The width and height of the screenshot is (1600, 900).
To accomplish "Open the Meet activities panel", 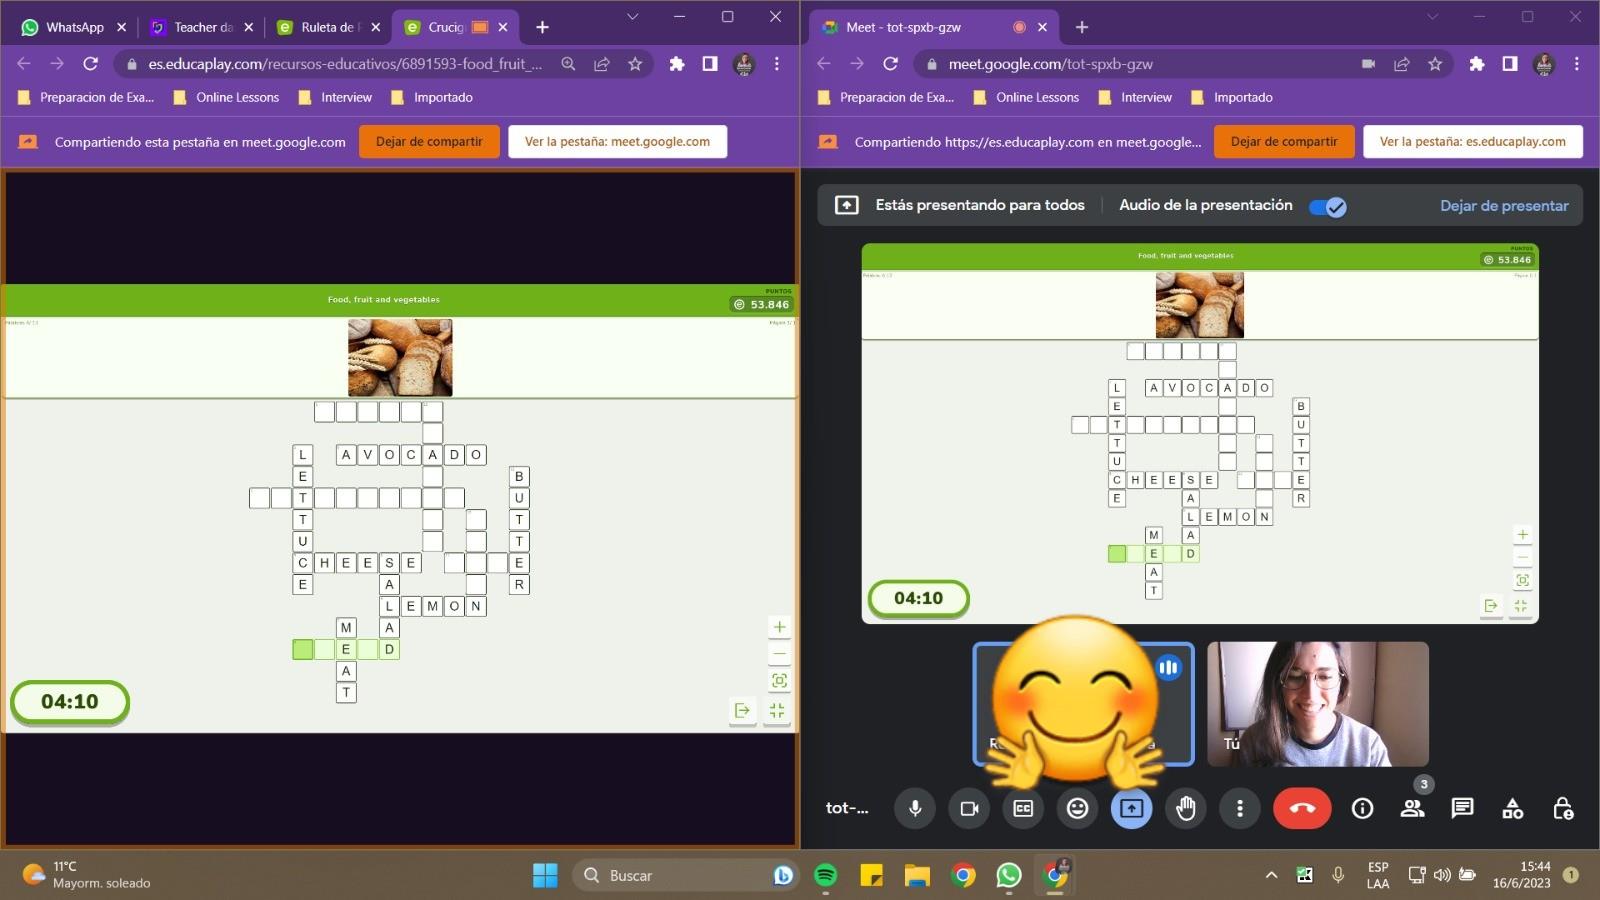I will [x=1512, y=808].
